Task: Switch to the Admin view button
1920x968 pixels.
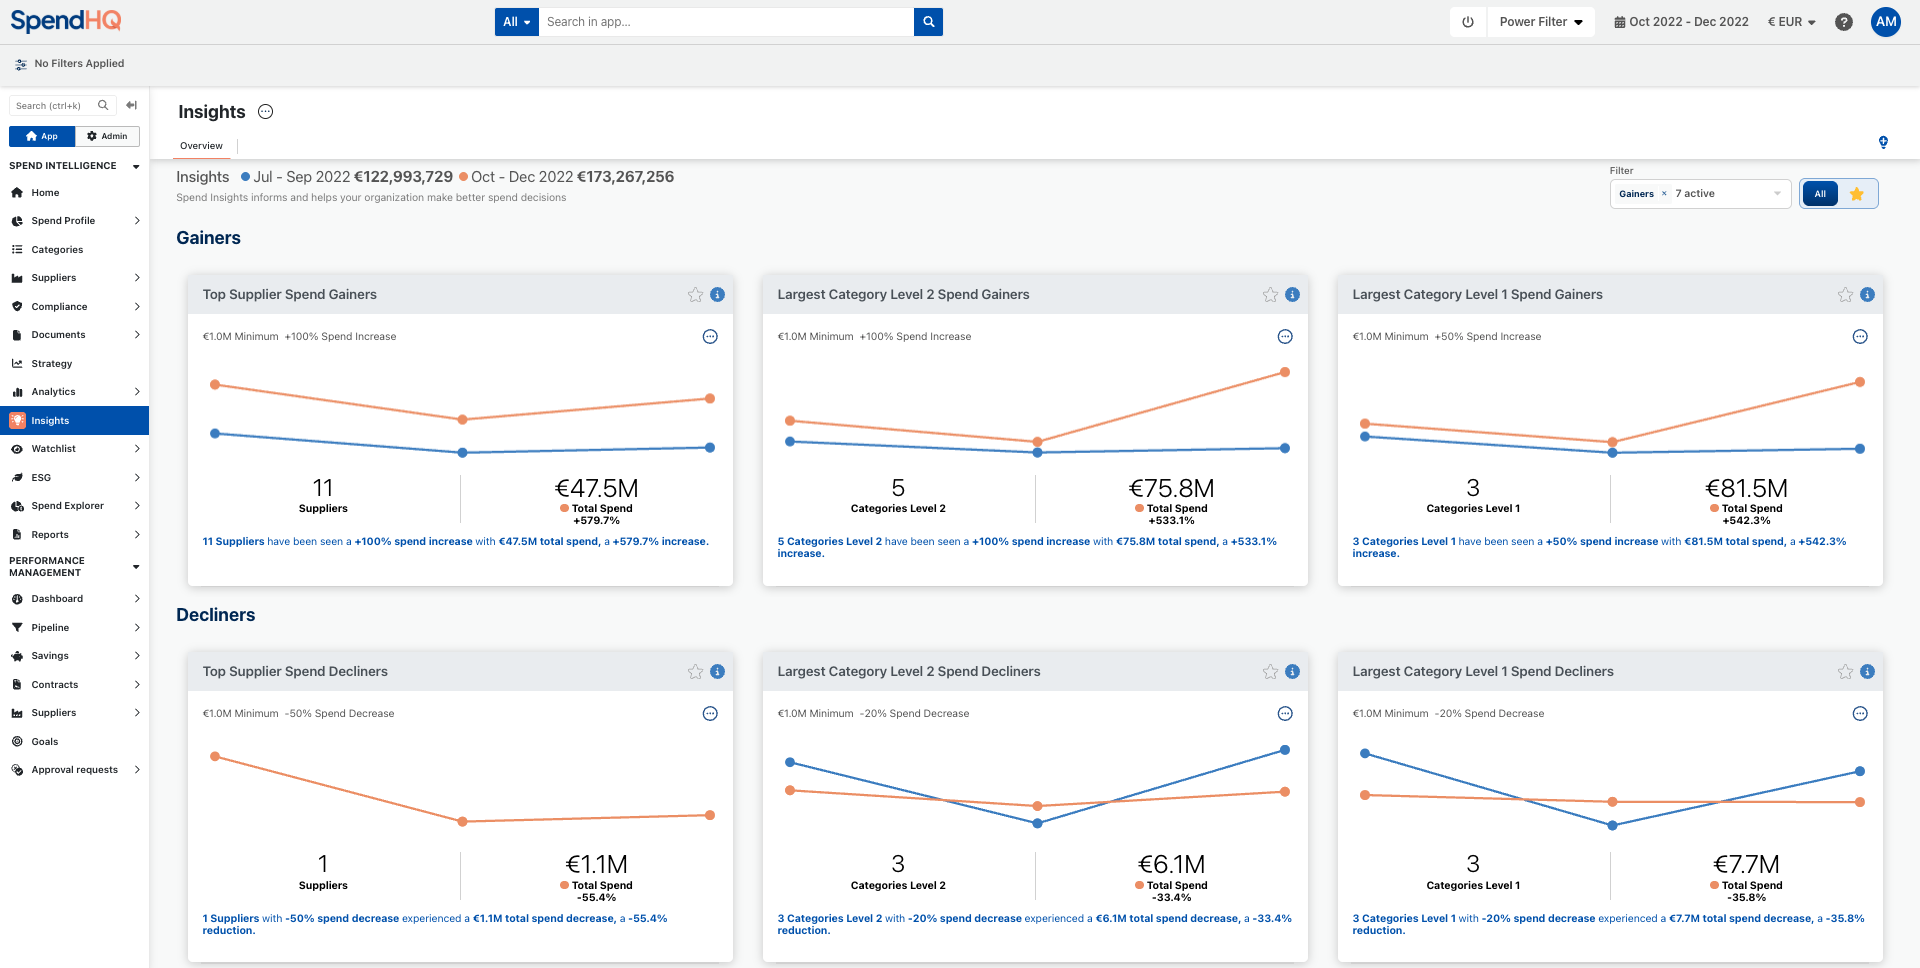Action: [107, 136]
